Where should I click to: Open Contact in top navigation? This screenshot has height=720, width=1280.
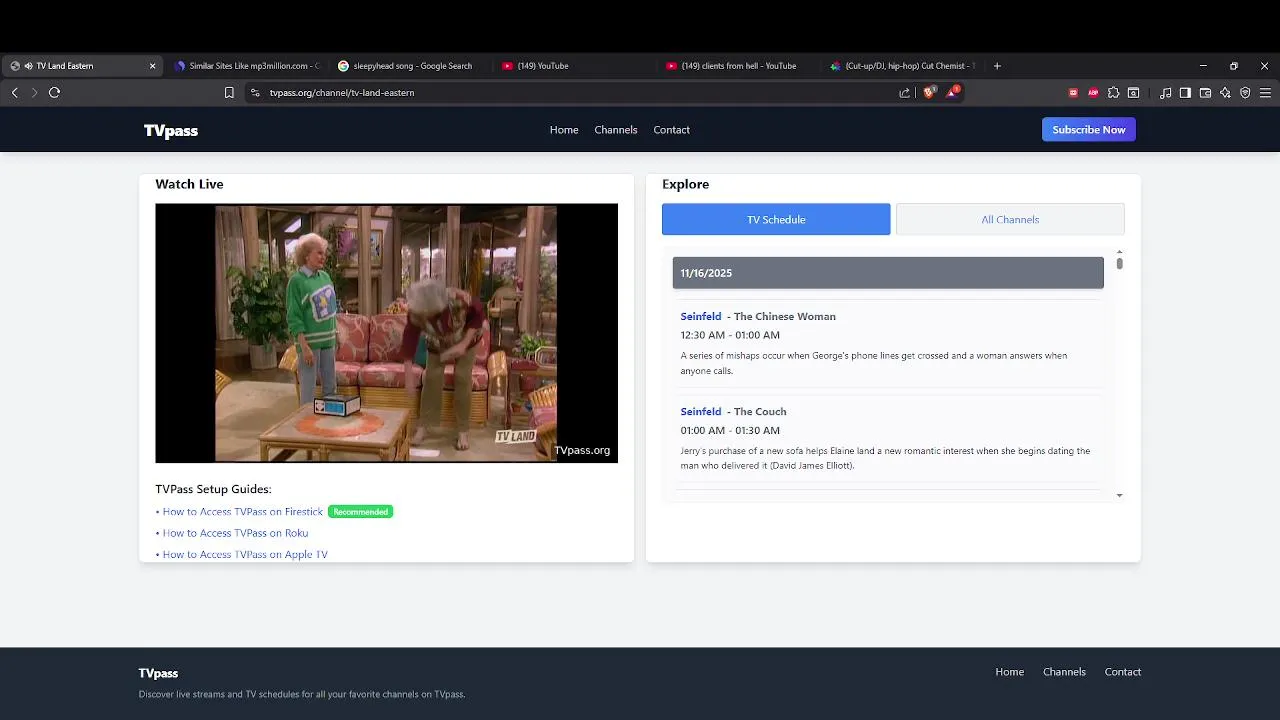click(x=671, y=130)
